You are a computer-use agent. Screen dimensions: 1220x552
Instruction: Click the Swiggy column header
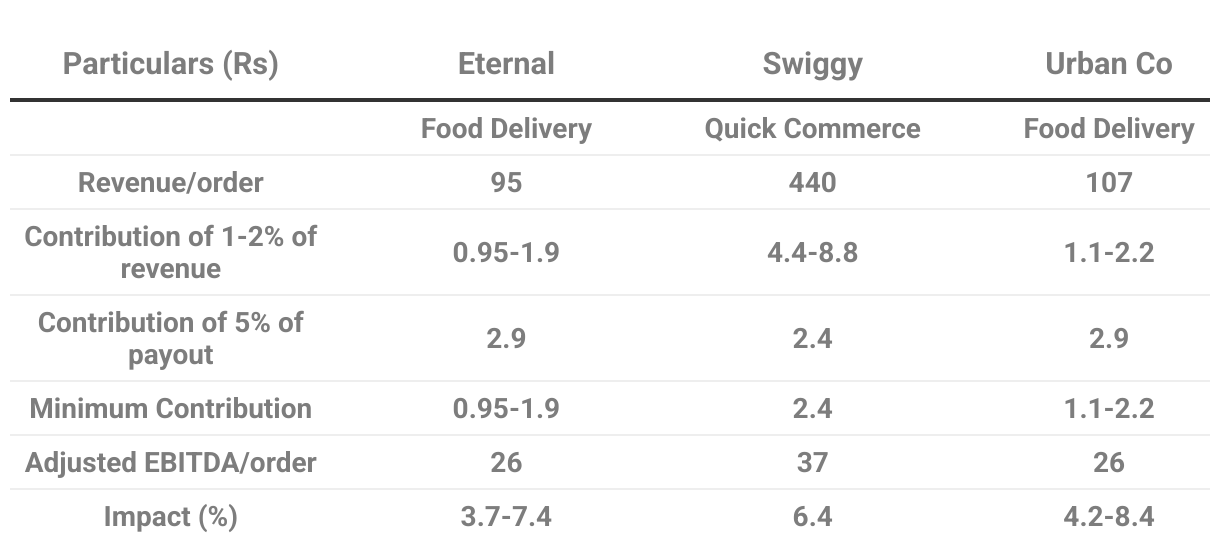pos(812,65)
